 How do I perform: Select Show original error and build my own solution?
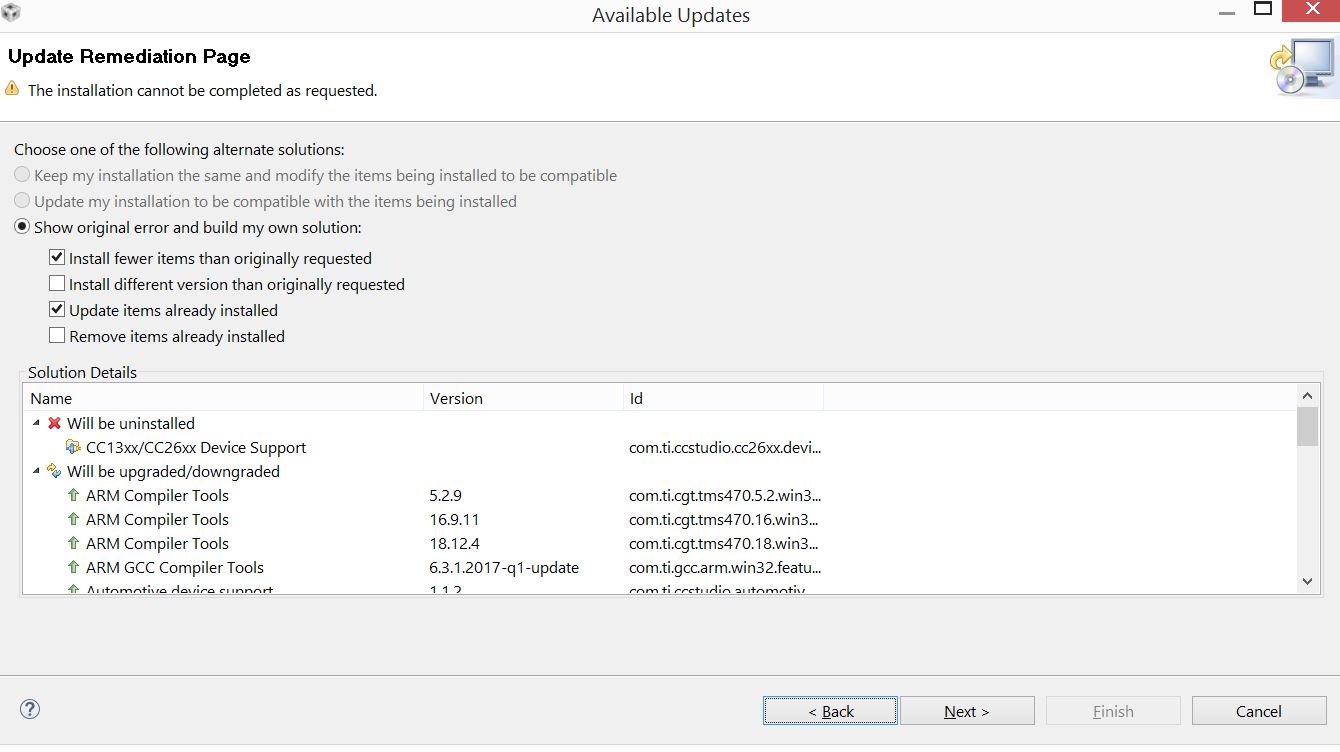[22, 227]
